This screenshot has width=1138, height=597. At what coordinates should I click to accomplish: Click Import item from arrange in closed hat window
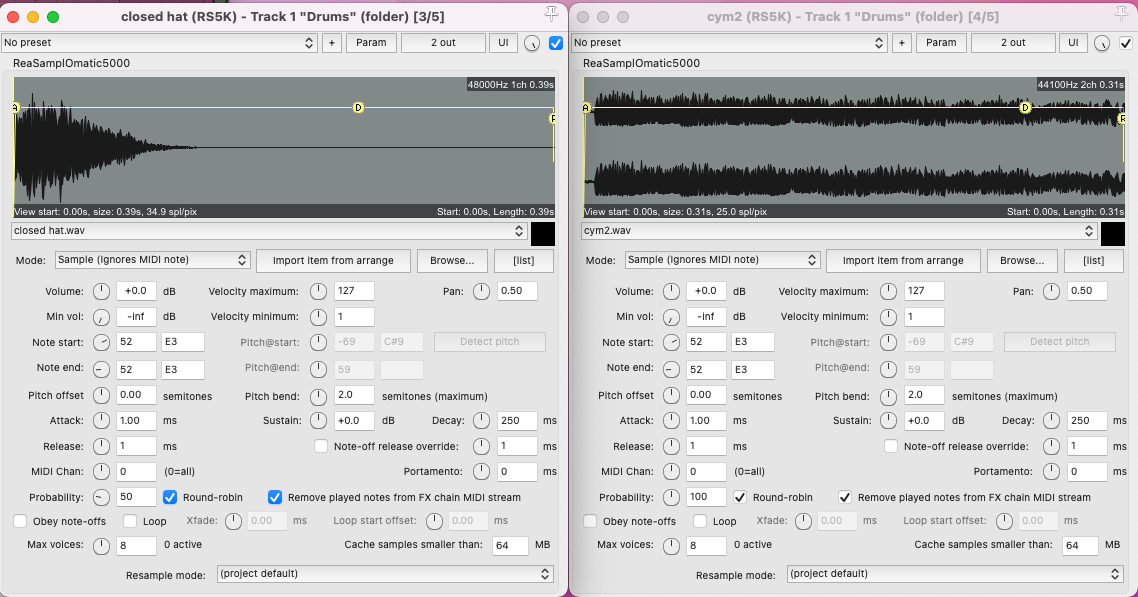[x=333, y=260]
